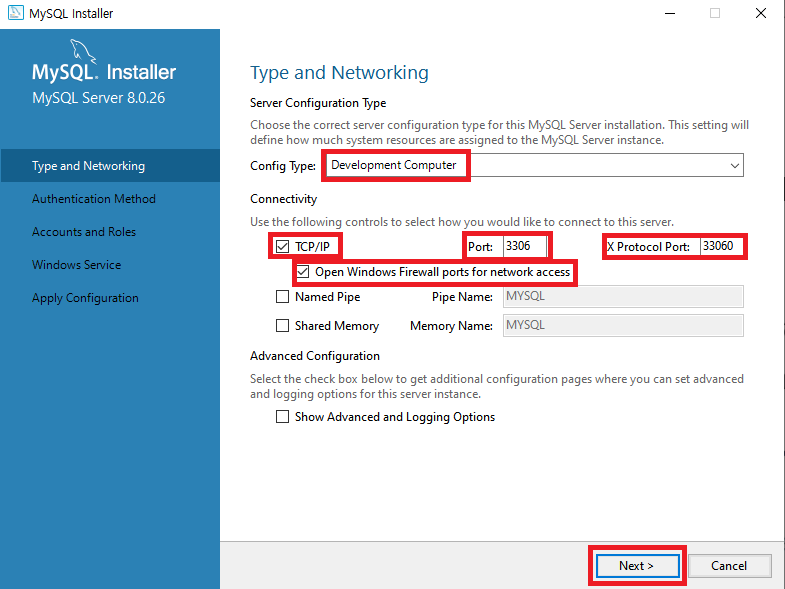Enable the Named Pipe checkbox
Image resolution: width=785 pixels, height=589 pixels.
click(282, 297)
